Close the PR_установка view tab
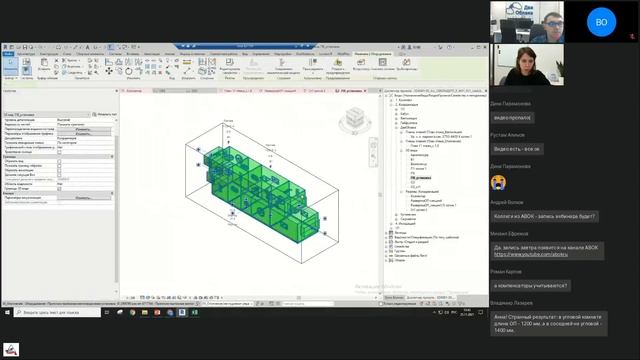This screenshot has height=360, width=640. coord(365,91)
